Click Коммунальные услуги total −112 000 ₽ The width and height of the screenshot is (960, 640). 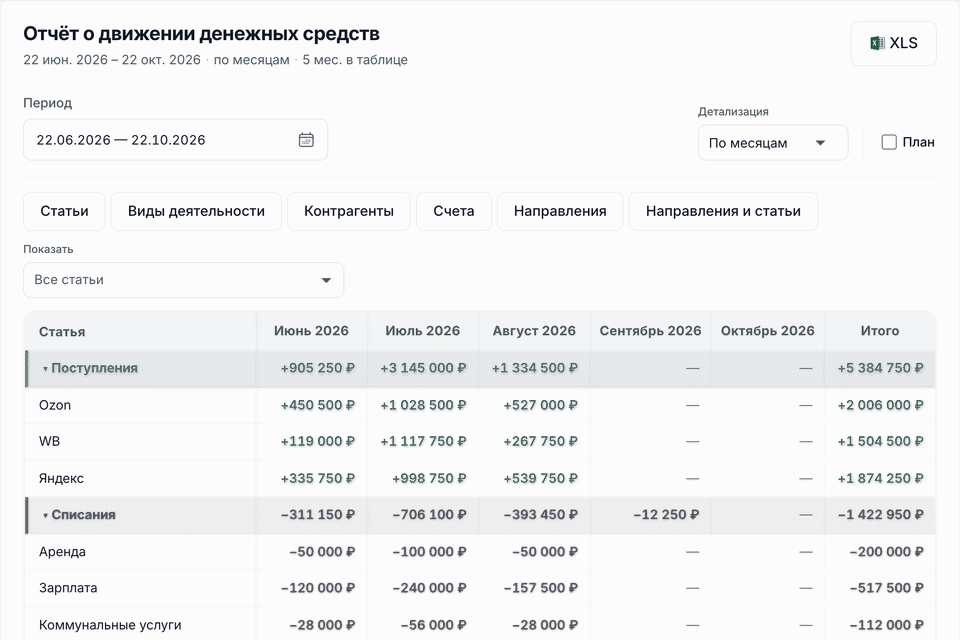pyautogui.click(x=887, y=625)
